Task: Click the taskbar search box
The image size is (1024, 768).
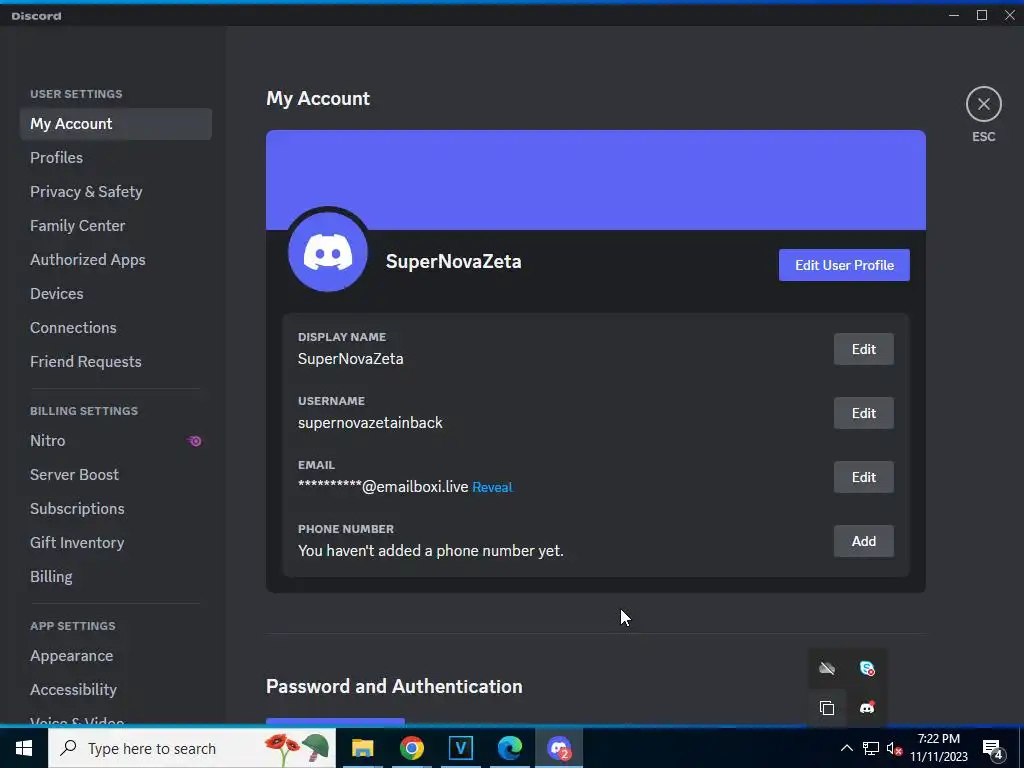Action: [192, 748]
